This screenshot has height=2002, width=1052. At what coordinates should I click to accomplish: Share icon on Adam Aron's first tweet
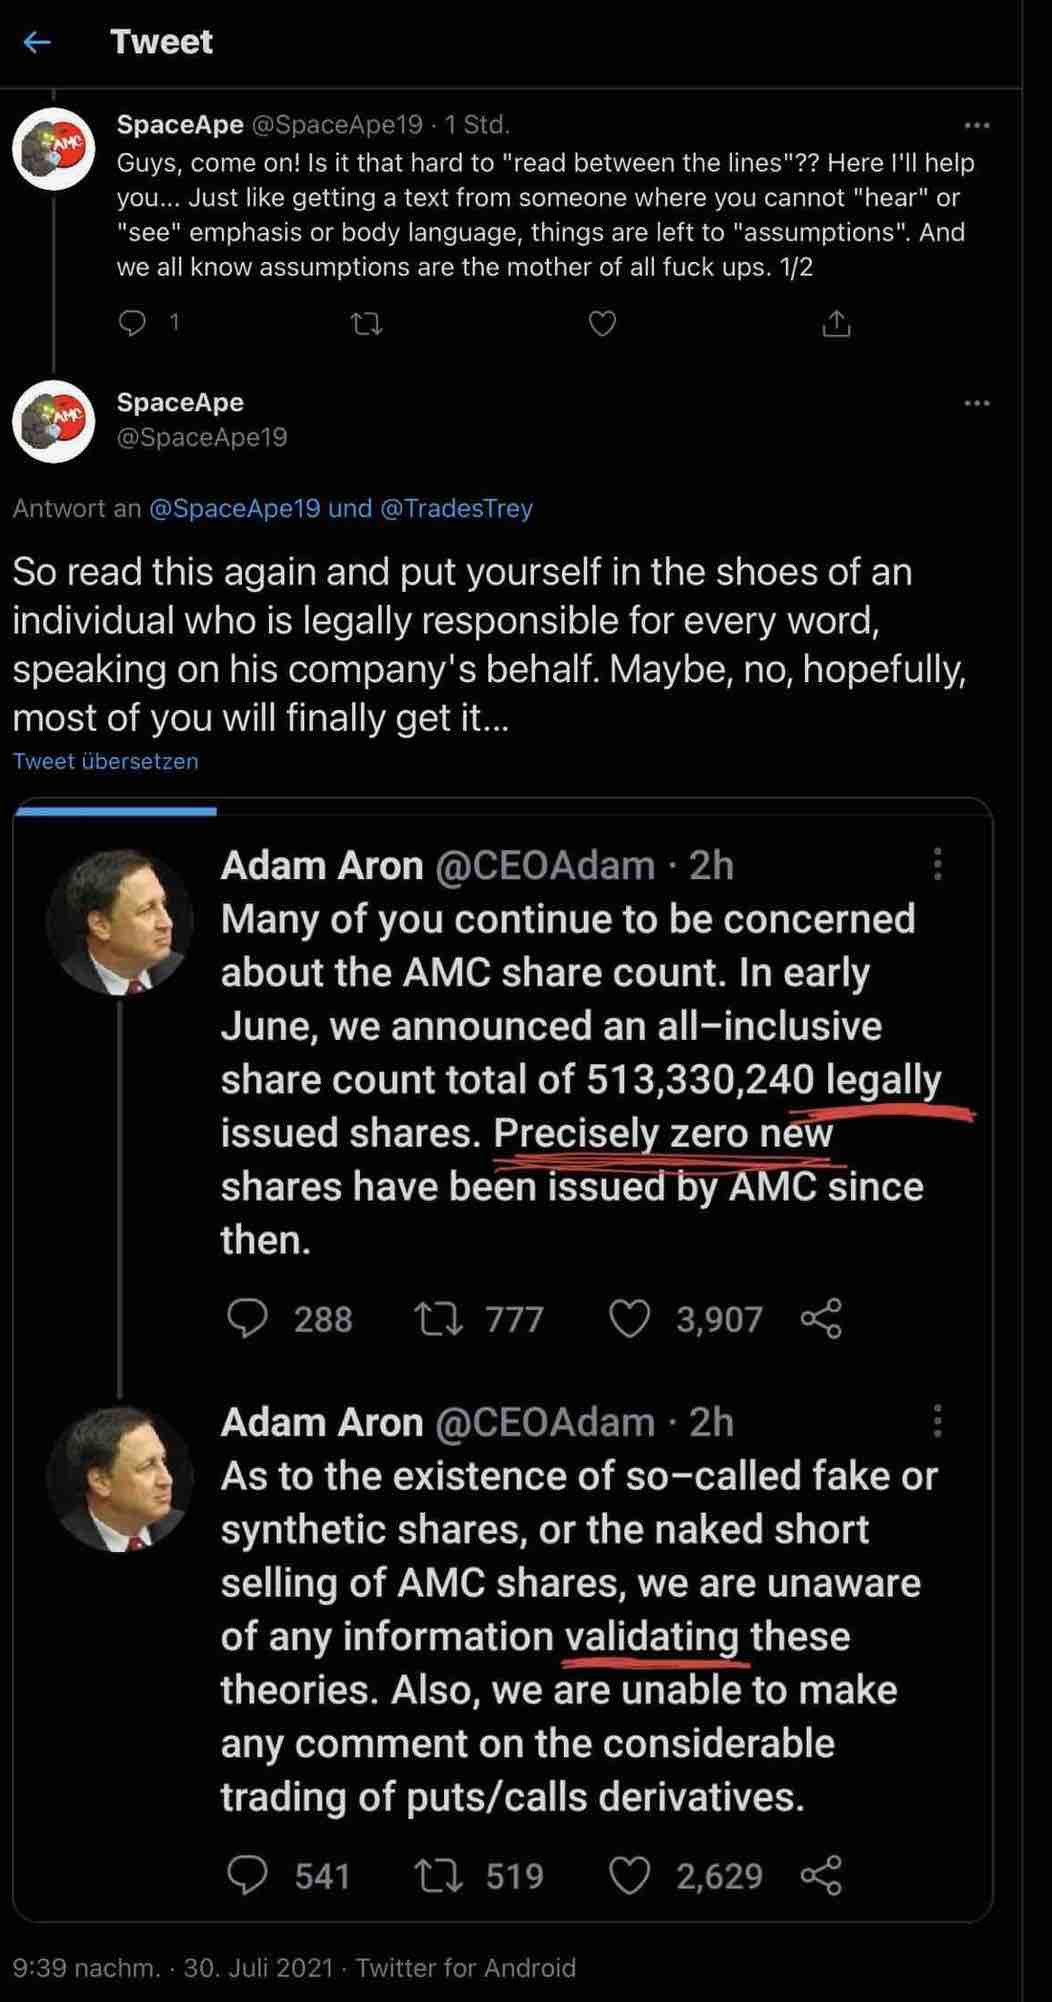821,1318
